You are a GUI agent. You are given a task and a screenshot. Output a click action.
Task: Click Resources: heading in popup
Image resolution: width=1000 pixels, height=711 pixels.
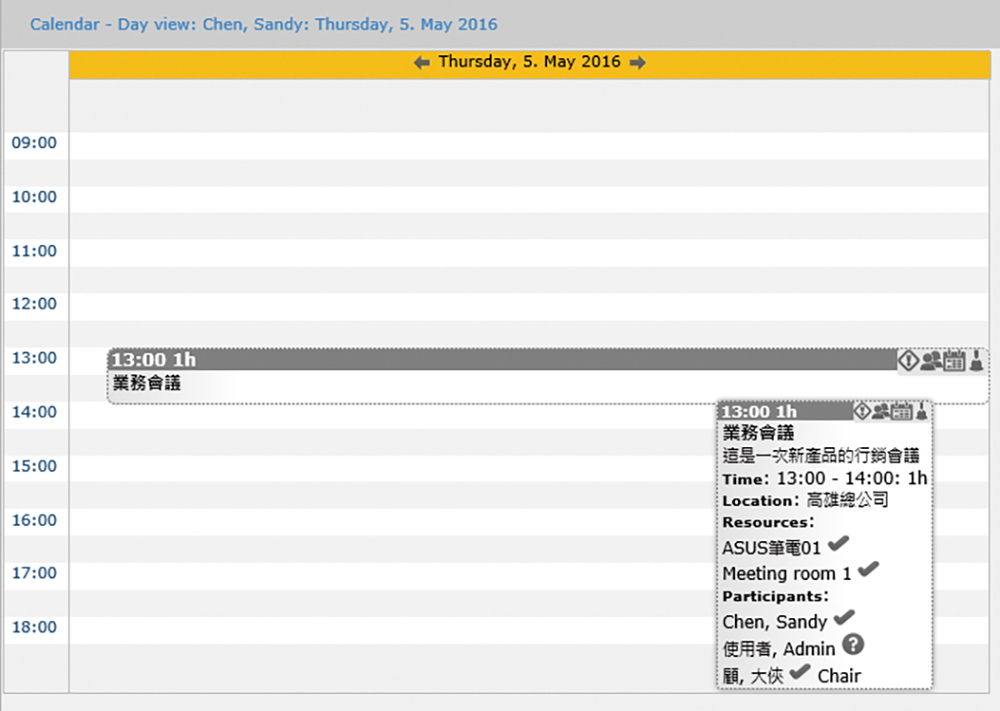tap(768, 522)
